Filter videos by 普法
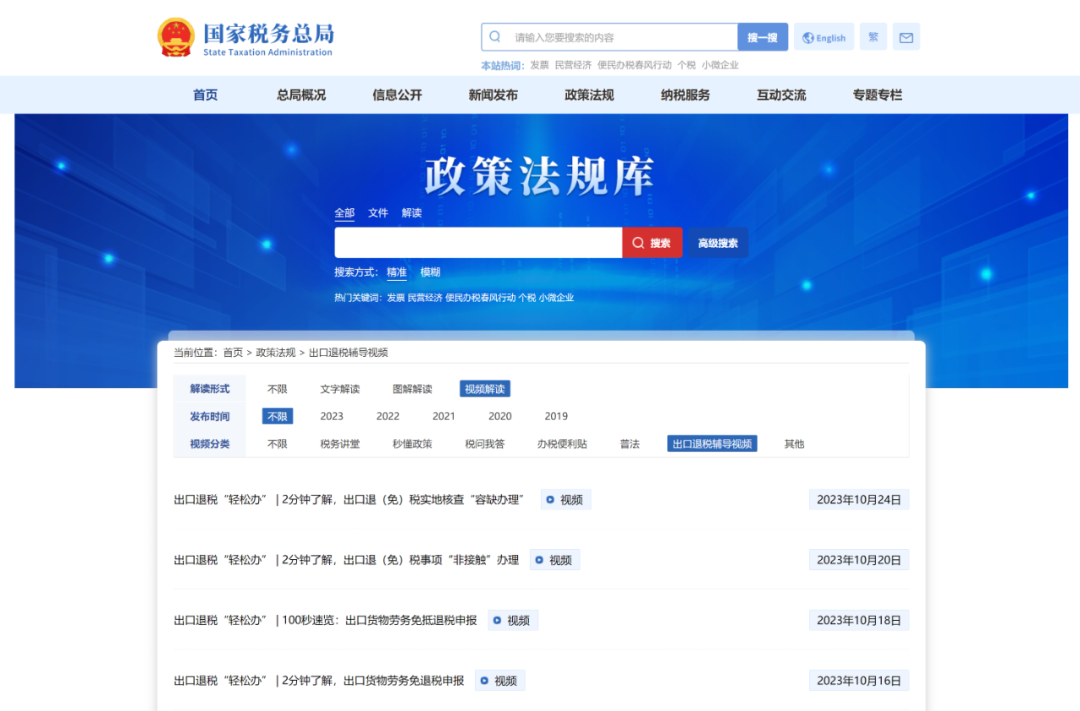This screenshot has height=711, width=1080. [630, 444]
